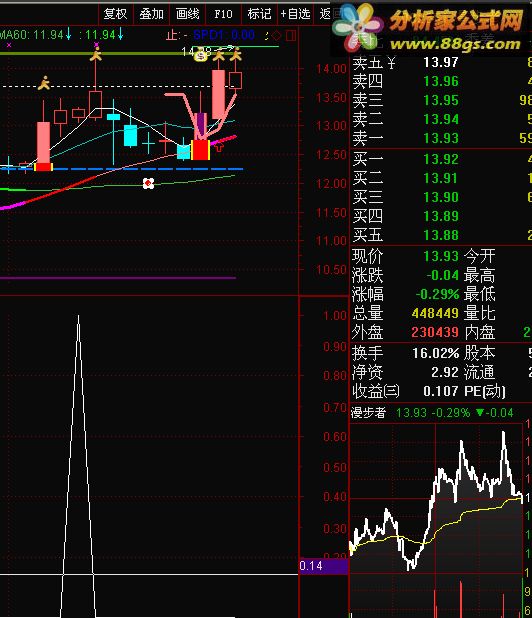Click the cyan down arrow after MA60 value
The height and width of the screenshot is (618, 532).
69,34
